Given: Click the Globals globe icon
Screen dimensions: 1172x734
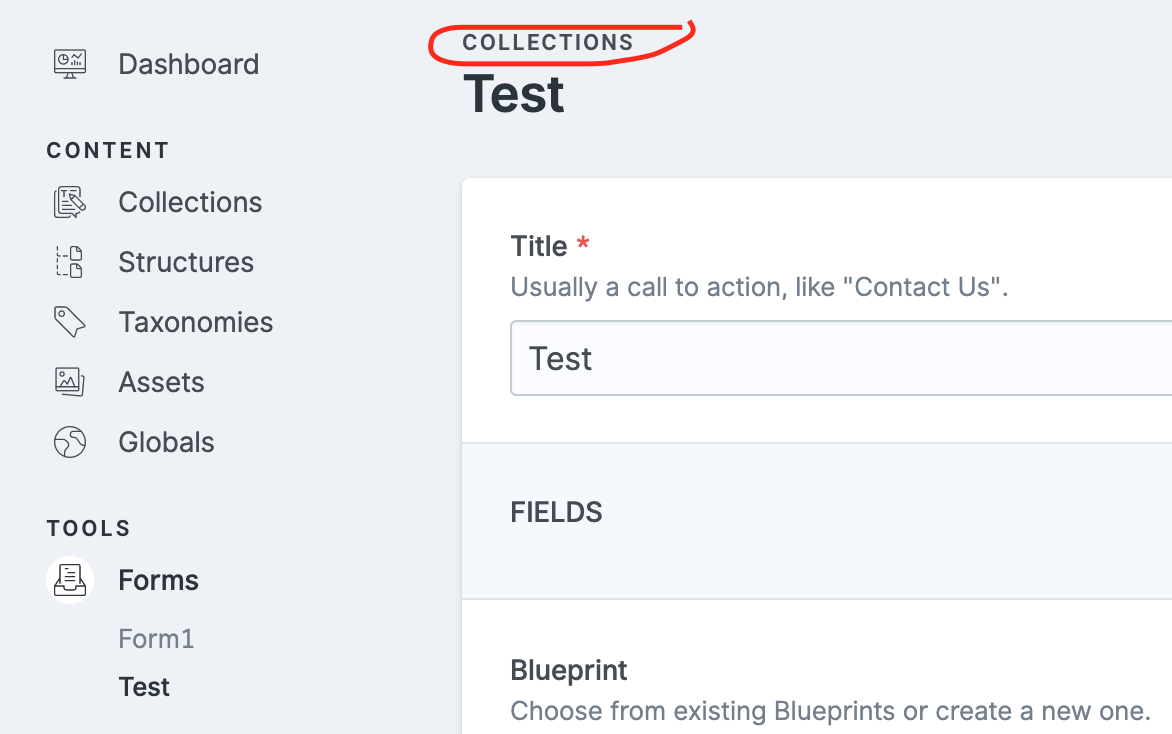Looking at the screenshot, I should click(x=70, y=441).
